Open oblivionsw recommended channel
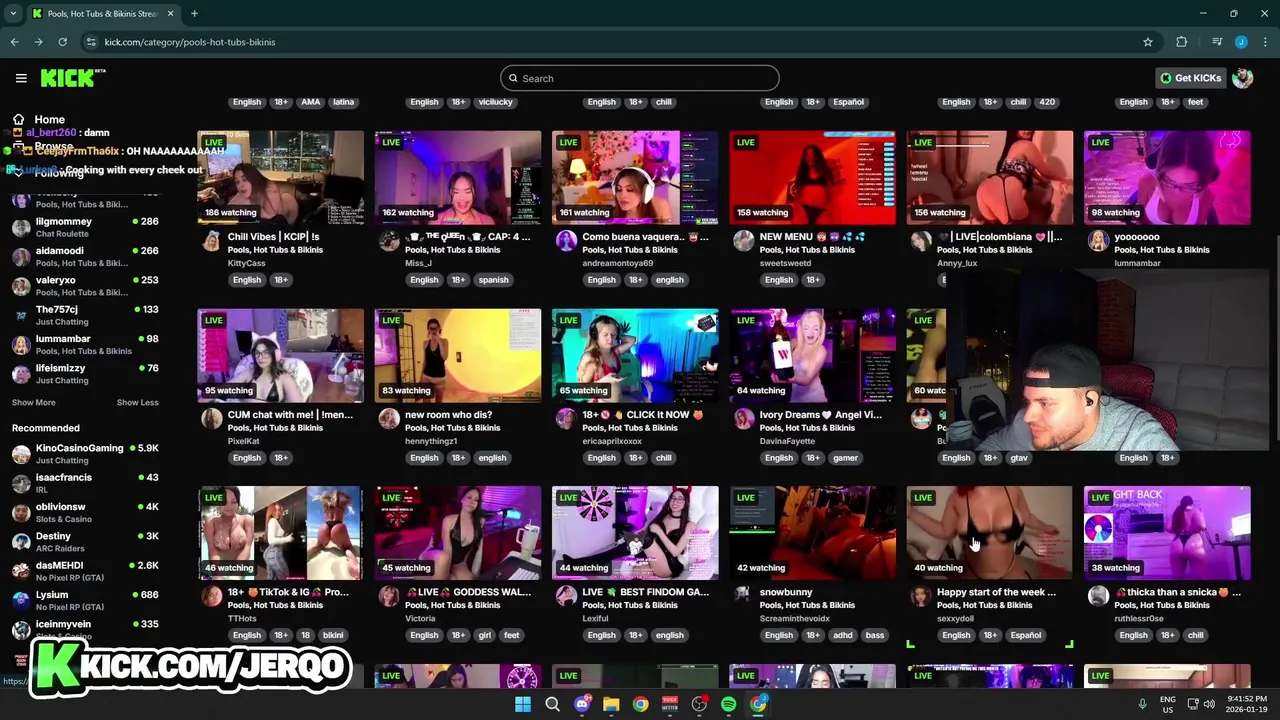 click(x=85, y=512)
